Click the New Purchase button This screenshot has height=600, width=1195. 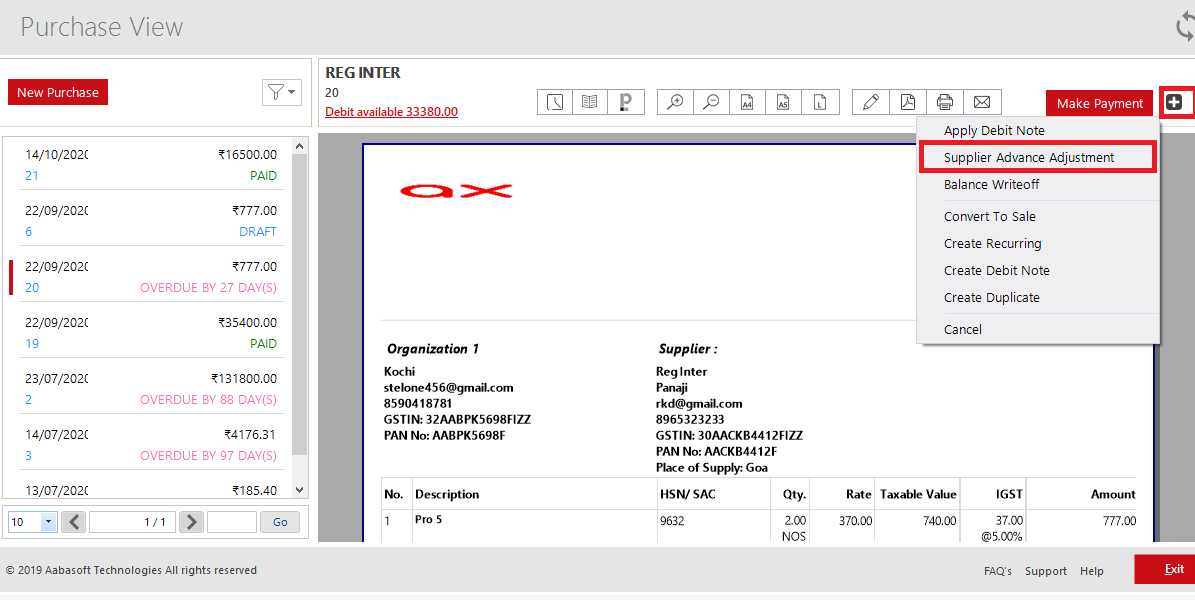pyautogui.click(x=57, y=91)
